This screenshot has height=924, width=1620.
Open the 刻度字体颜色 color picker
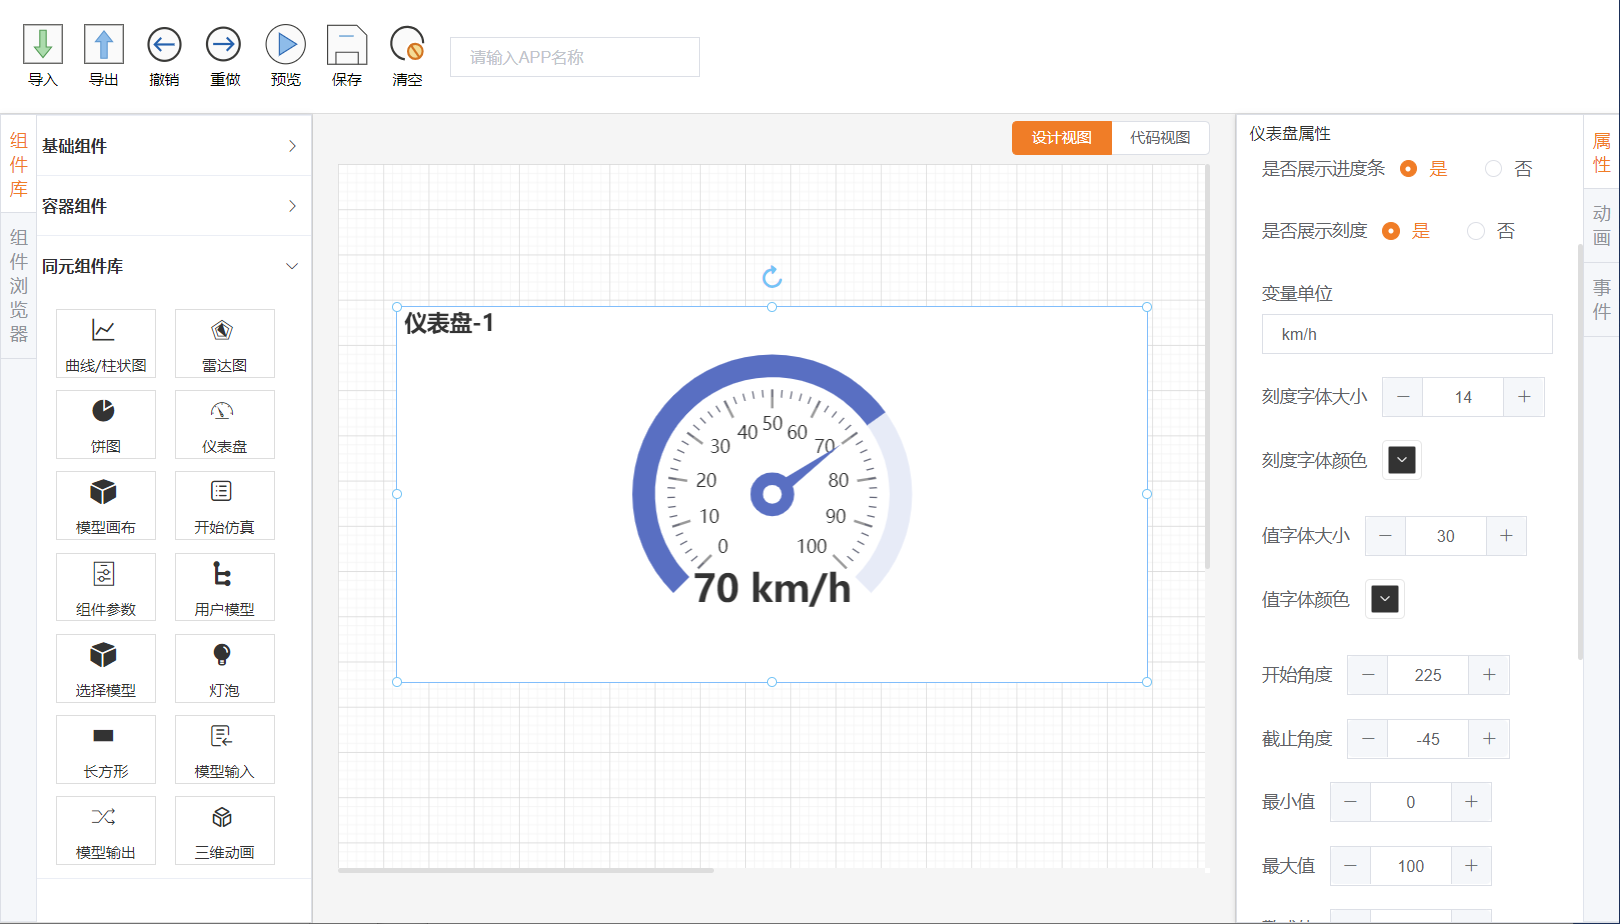coord(1402,460)
